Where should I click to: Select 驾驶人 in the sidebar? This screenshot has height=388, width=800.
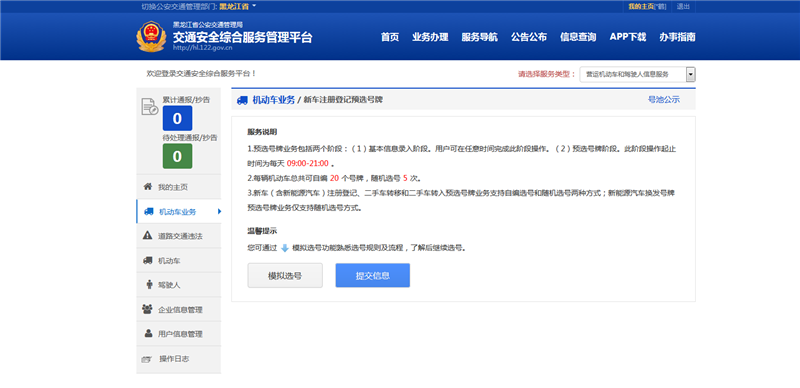(x=179, y=285)
